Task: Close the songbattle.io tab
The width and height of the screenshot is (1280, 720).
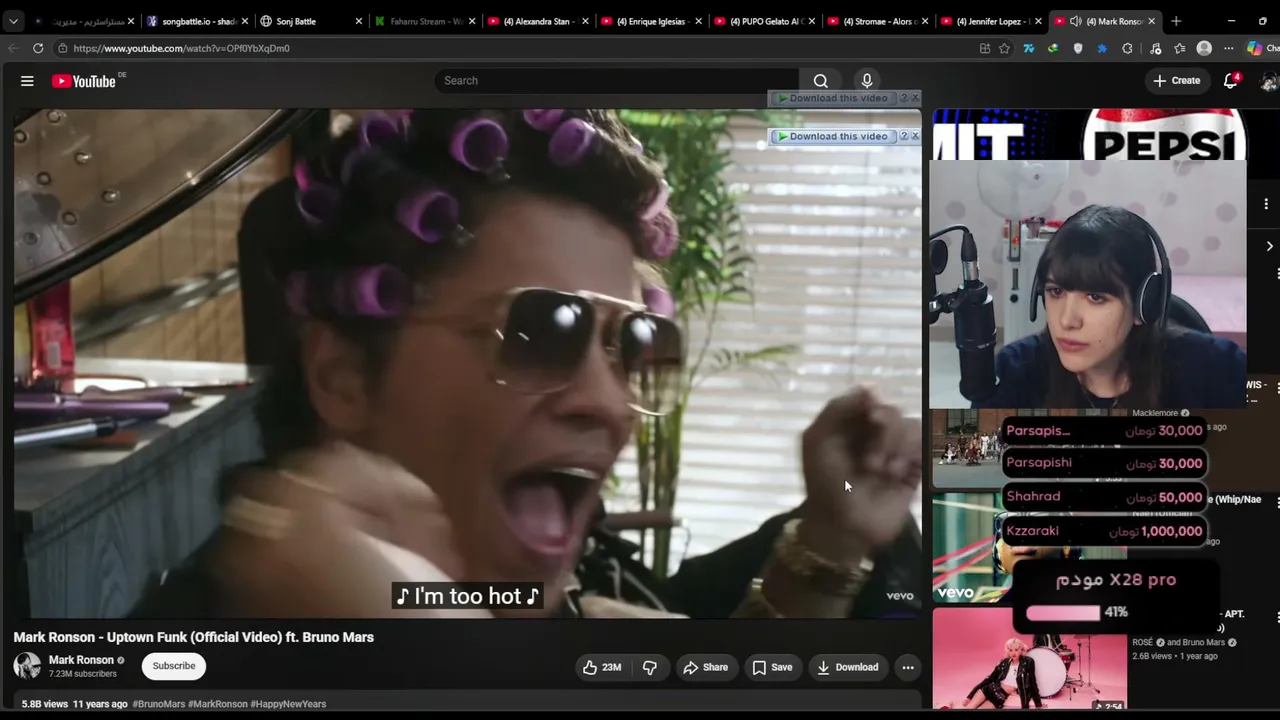Action: click(x=245, y=21)
